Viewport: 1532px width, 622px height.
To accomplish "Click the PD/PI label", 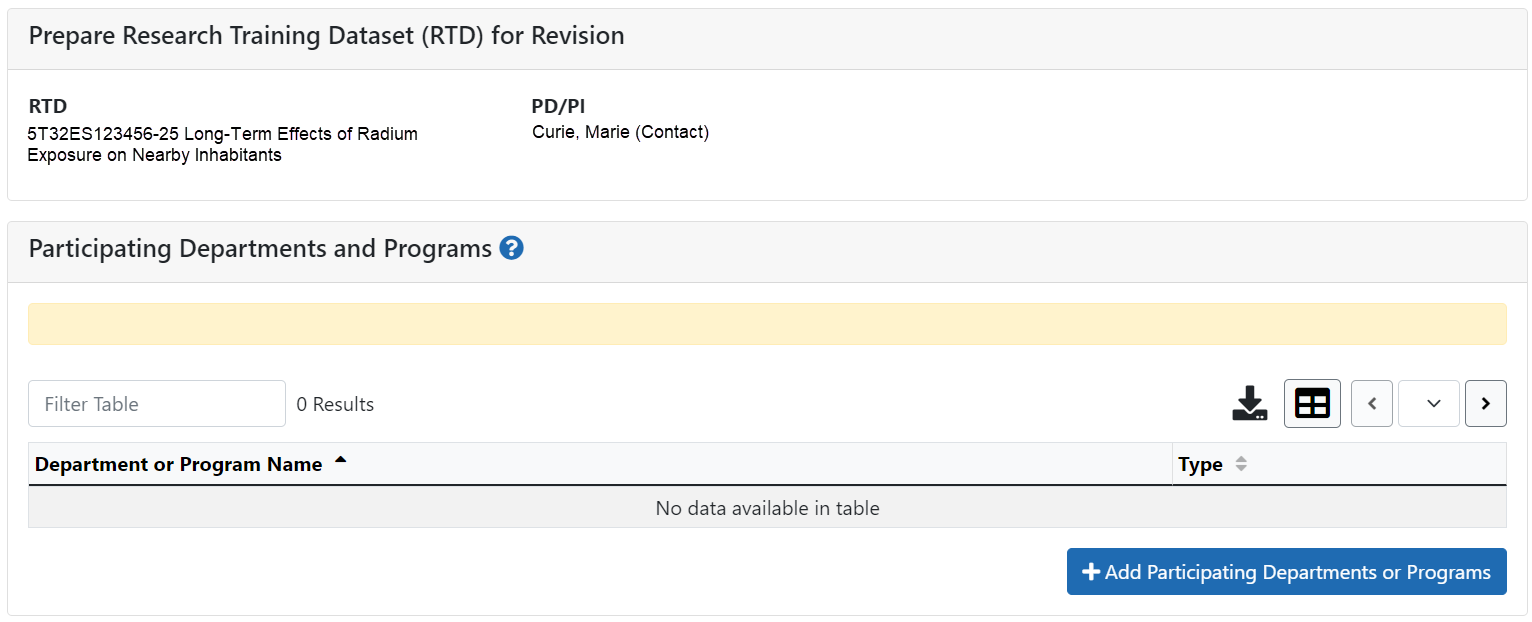I will point(558,107).
